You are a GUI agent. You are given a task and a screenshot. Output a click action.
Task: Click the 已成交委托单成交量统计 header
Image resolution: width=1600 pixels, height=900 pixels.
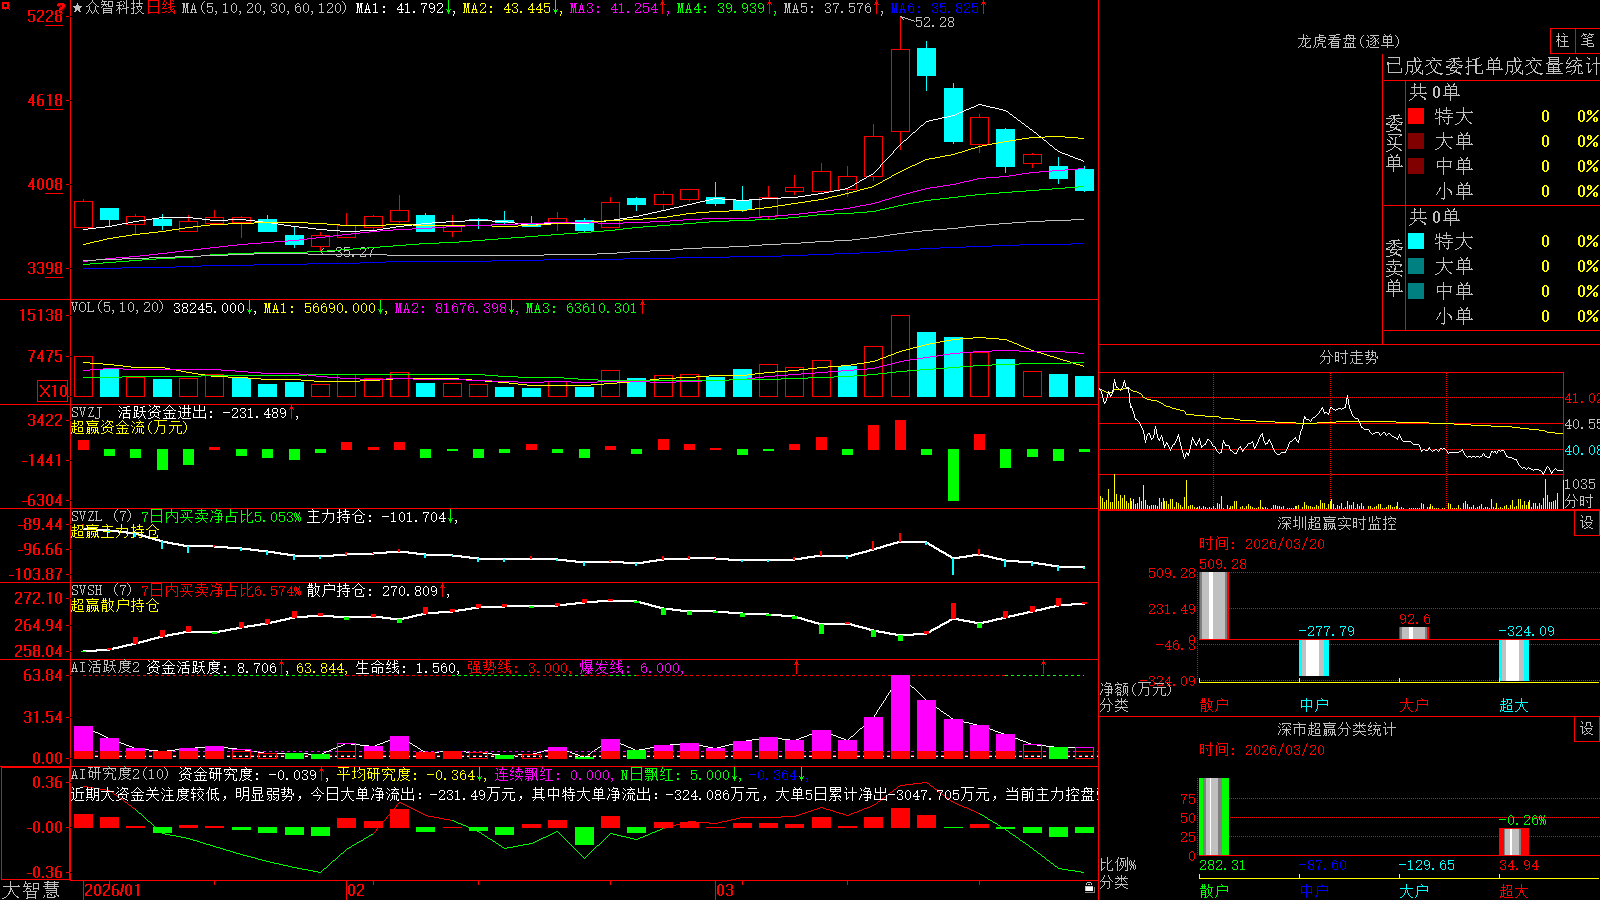[1492, 66]
